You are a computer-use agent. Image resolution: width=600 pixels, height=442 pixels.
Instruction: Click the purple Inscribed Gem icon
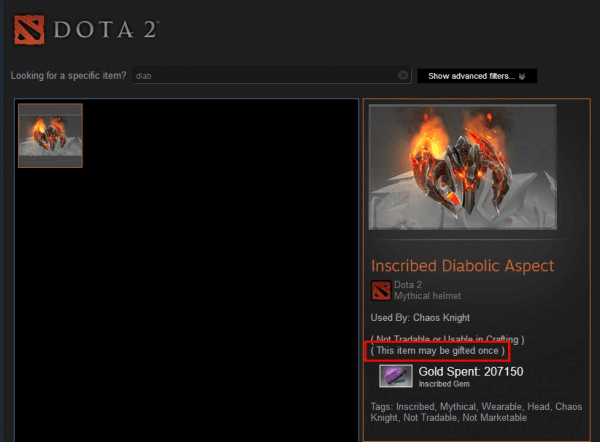[396, 376]
